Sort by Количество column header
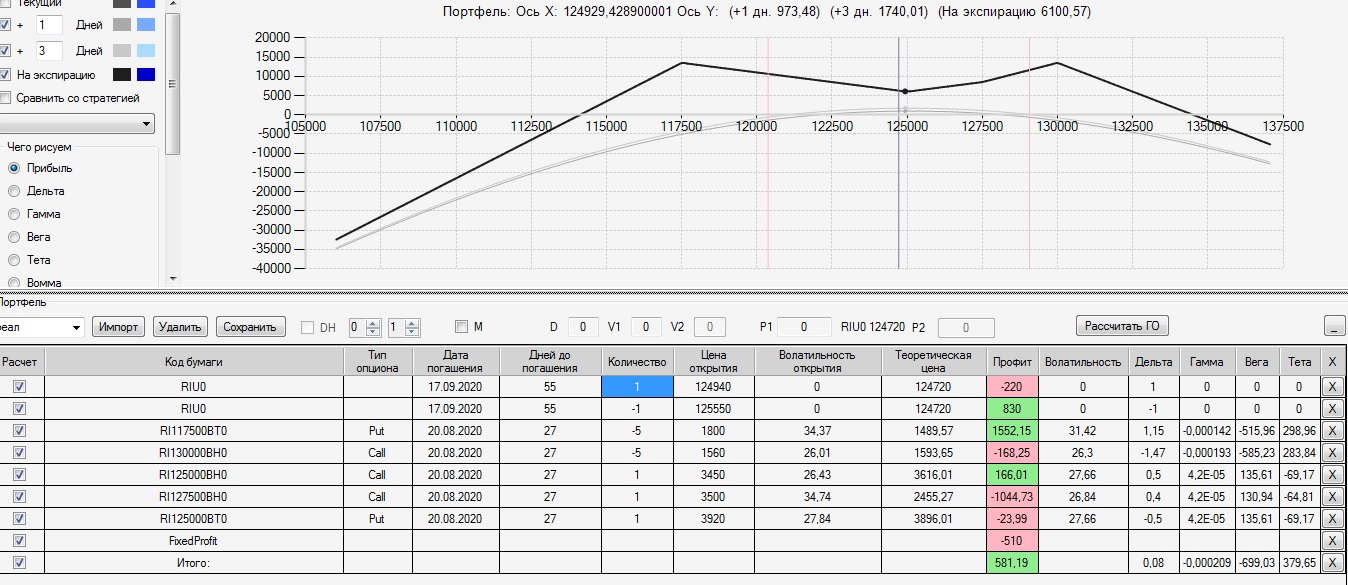 (636, 361)
